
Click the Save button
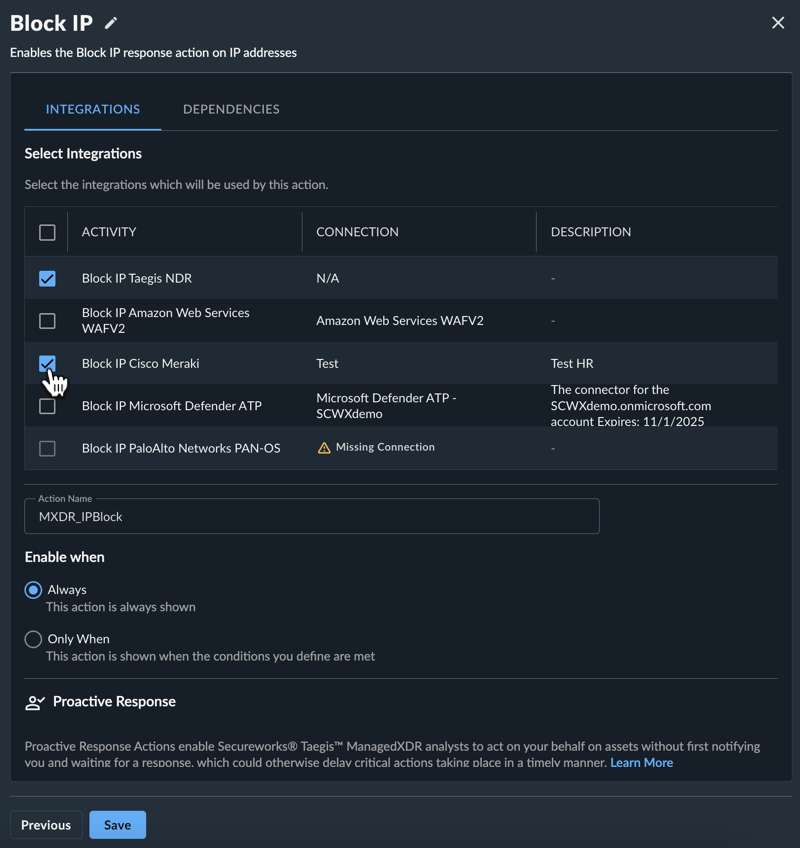click(117, 825)
